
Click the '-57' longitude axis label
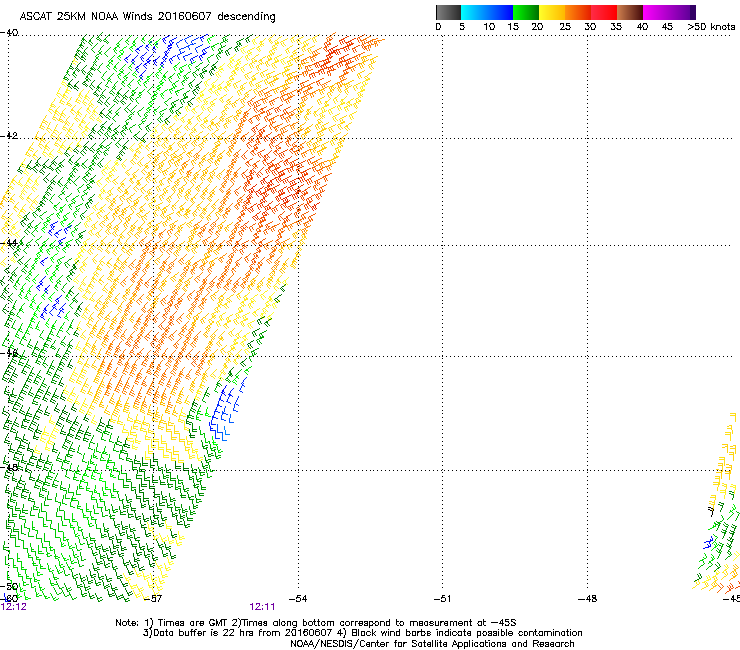tap(152, 599)
